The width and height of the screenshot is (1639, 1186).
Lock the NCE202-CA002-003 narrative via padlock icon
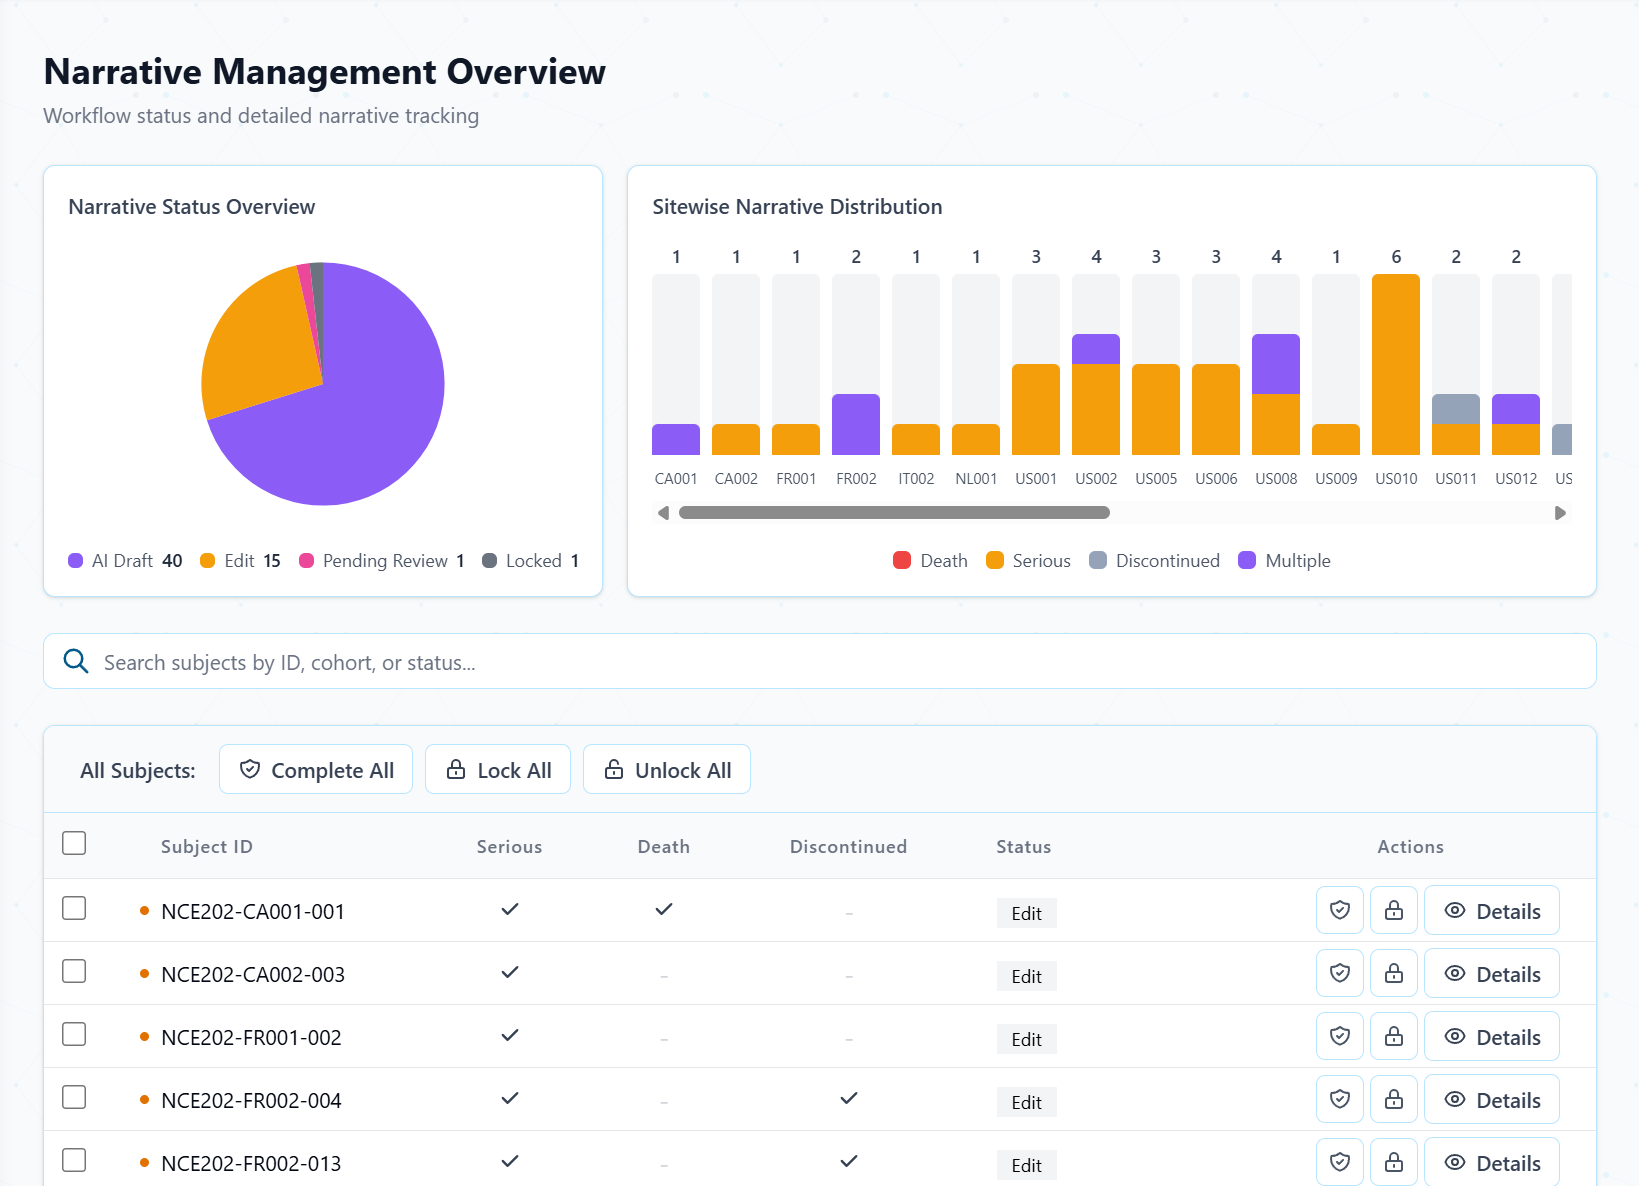point(1394,973)
